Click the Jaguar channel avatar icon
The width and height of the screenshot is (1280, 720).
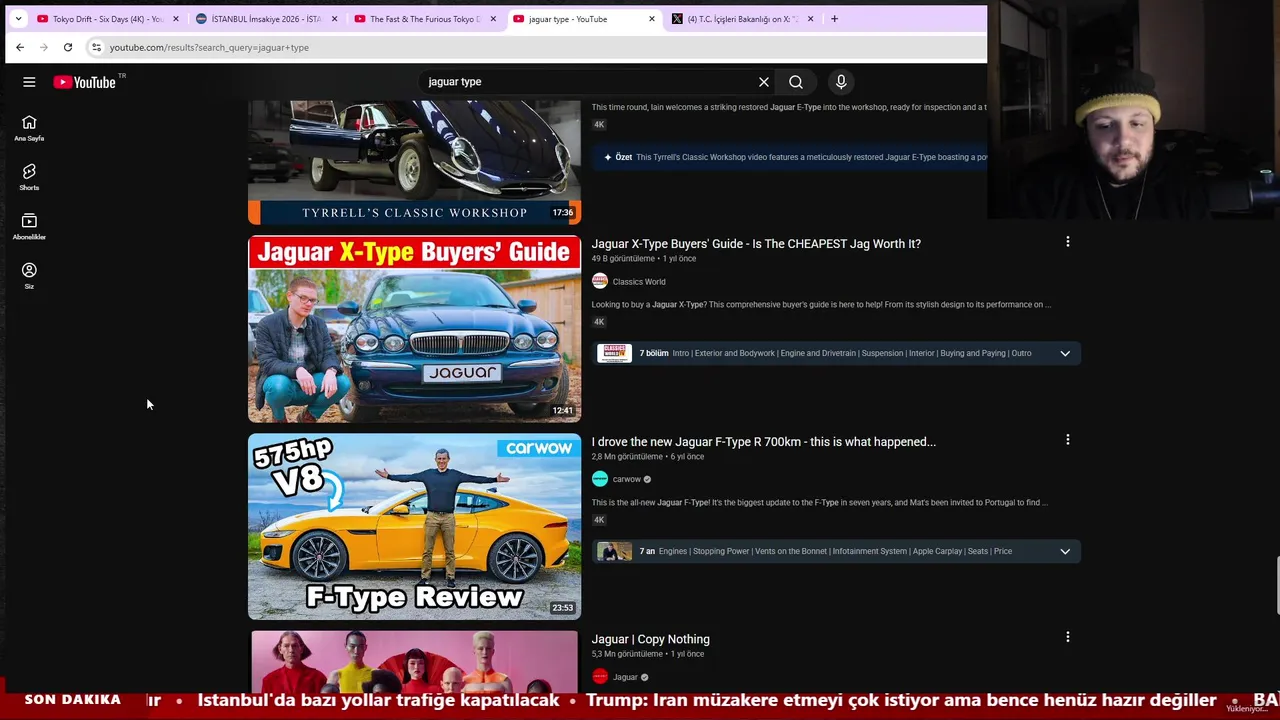point(600,677)
